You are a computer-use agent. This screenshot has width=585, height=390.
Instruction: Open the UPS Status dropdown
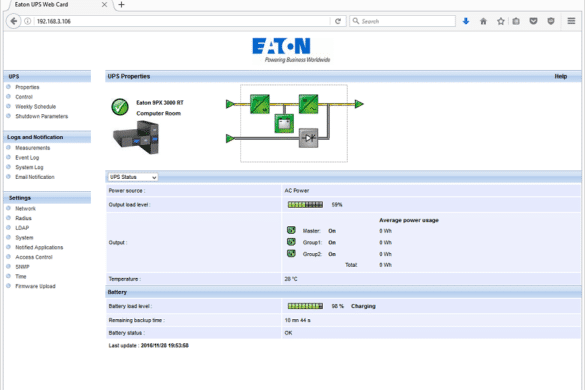click(x=133, y=177)
